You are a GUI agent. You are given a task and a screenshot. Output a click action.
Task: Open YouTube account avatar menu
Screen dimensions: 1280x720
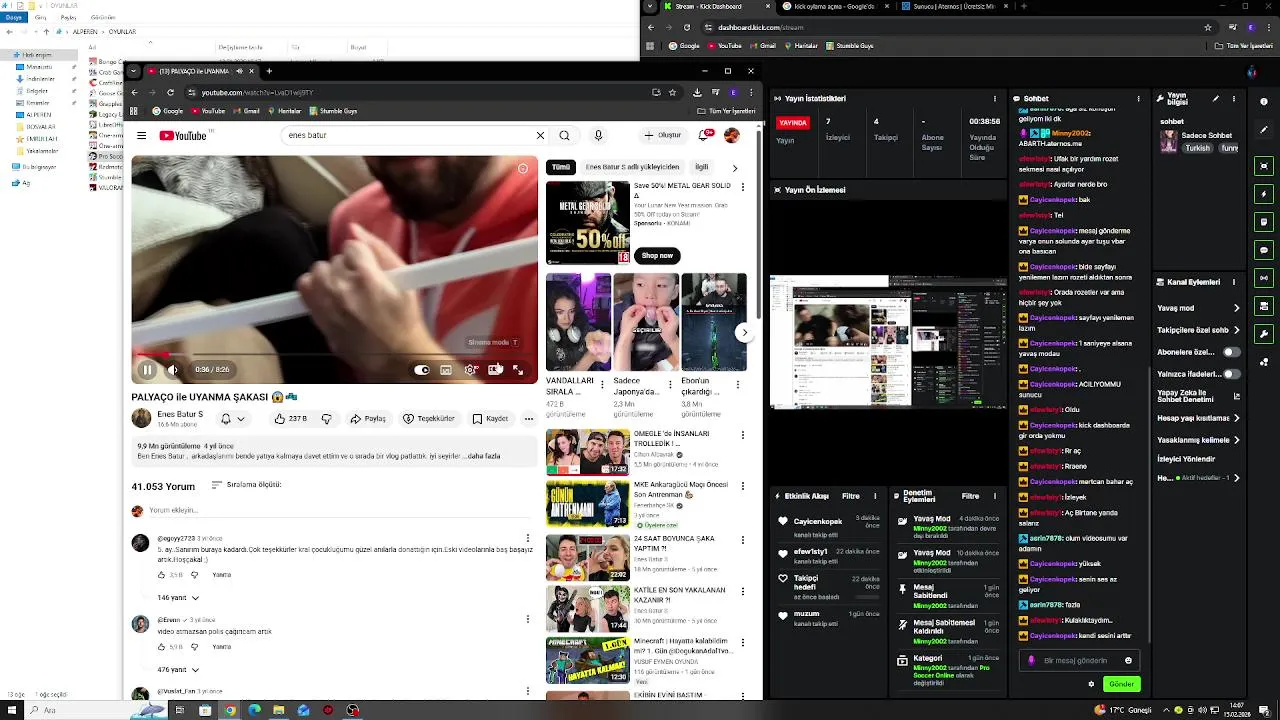pos(732,135)
